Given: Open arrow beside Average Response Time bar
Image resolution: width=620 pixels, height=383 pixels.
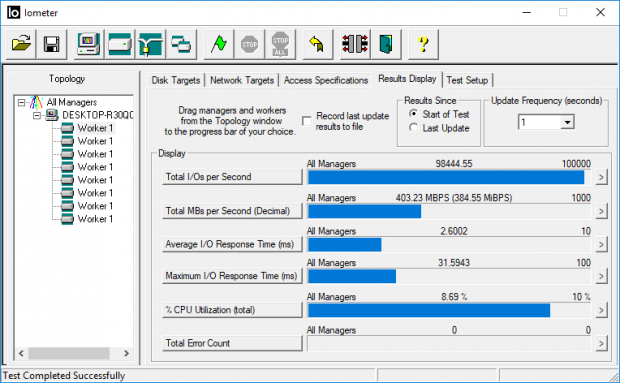Looking at the screenshot, I should pyautogui.click(x=601, y=245).
